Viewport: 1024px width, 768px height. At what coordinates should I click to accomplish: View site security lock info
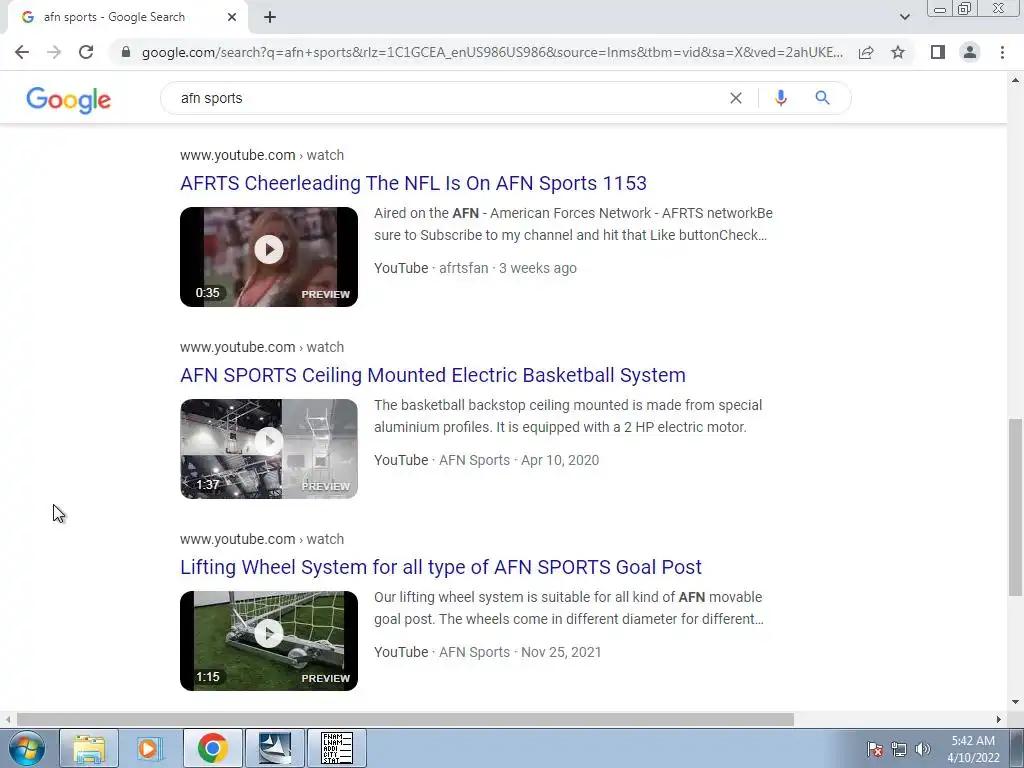pos(126,52)
